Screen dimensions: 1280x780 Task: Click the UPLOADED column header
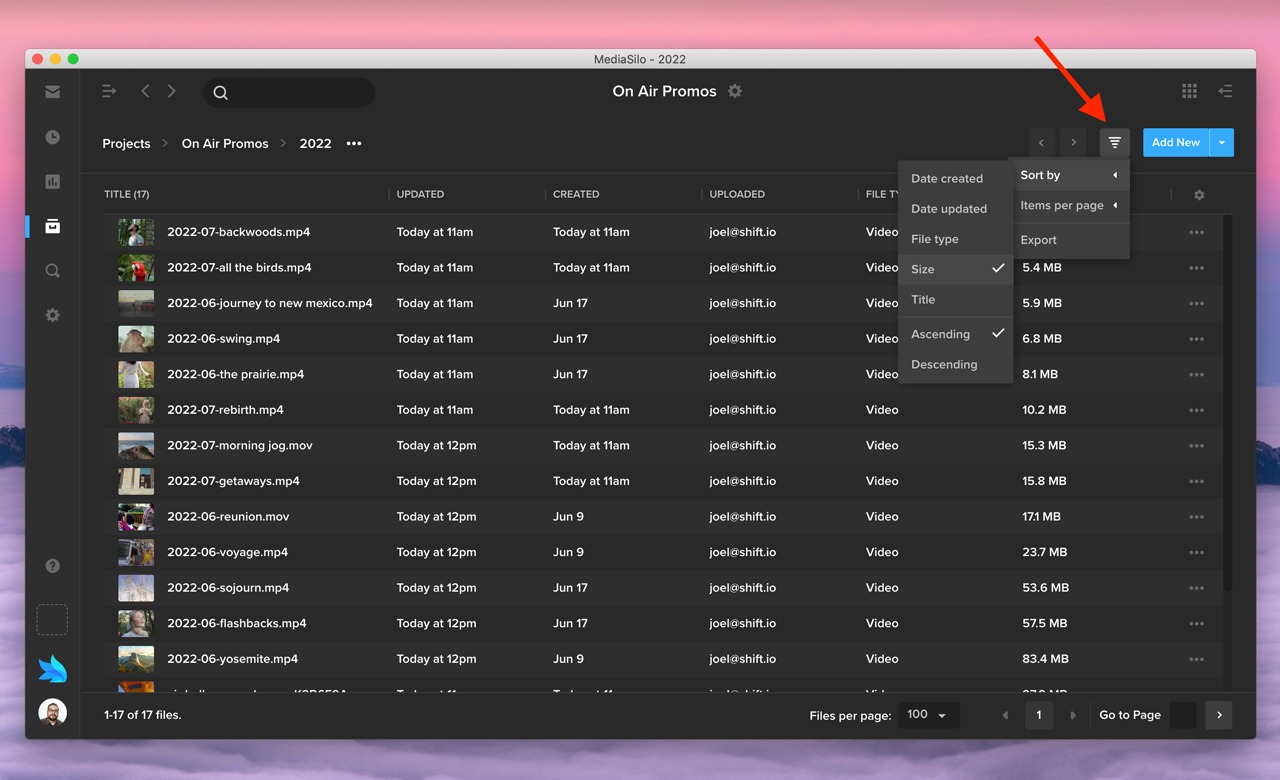point(737,194)
